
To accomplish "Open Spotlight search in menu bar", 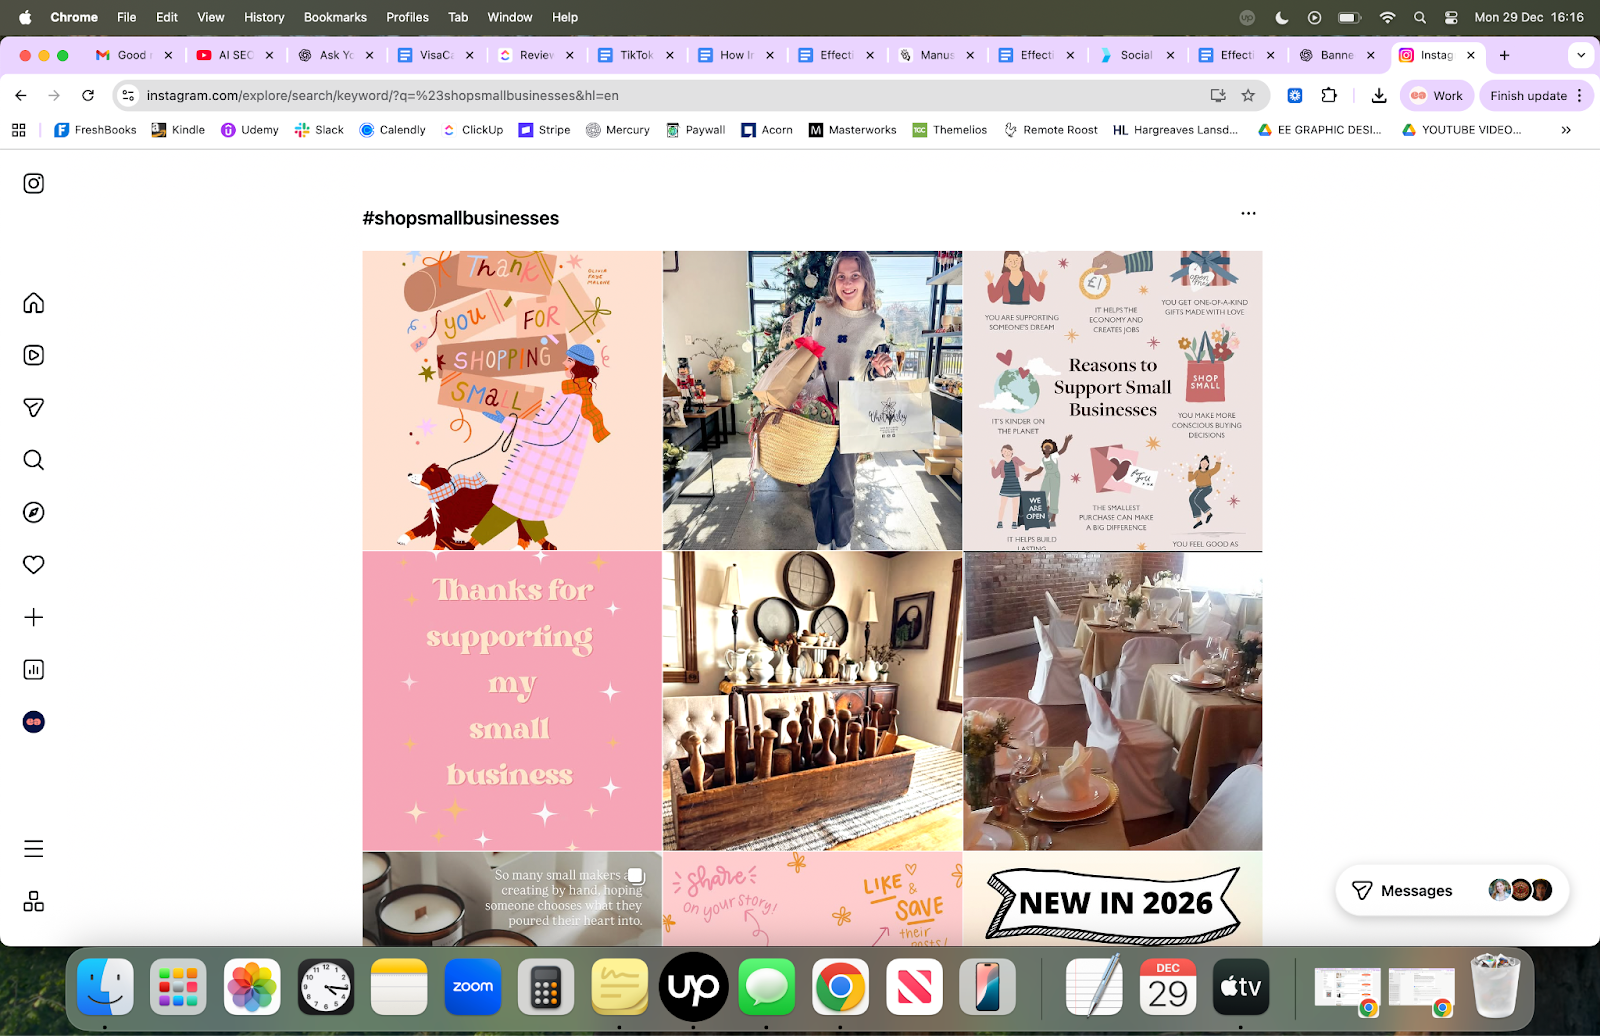I will point(1420,17).
